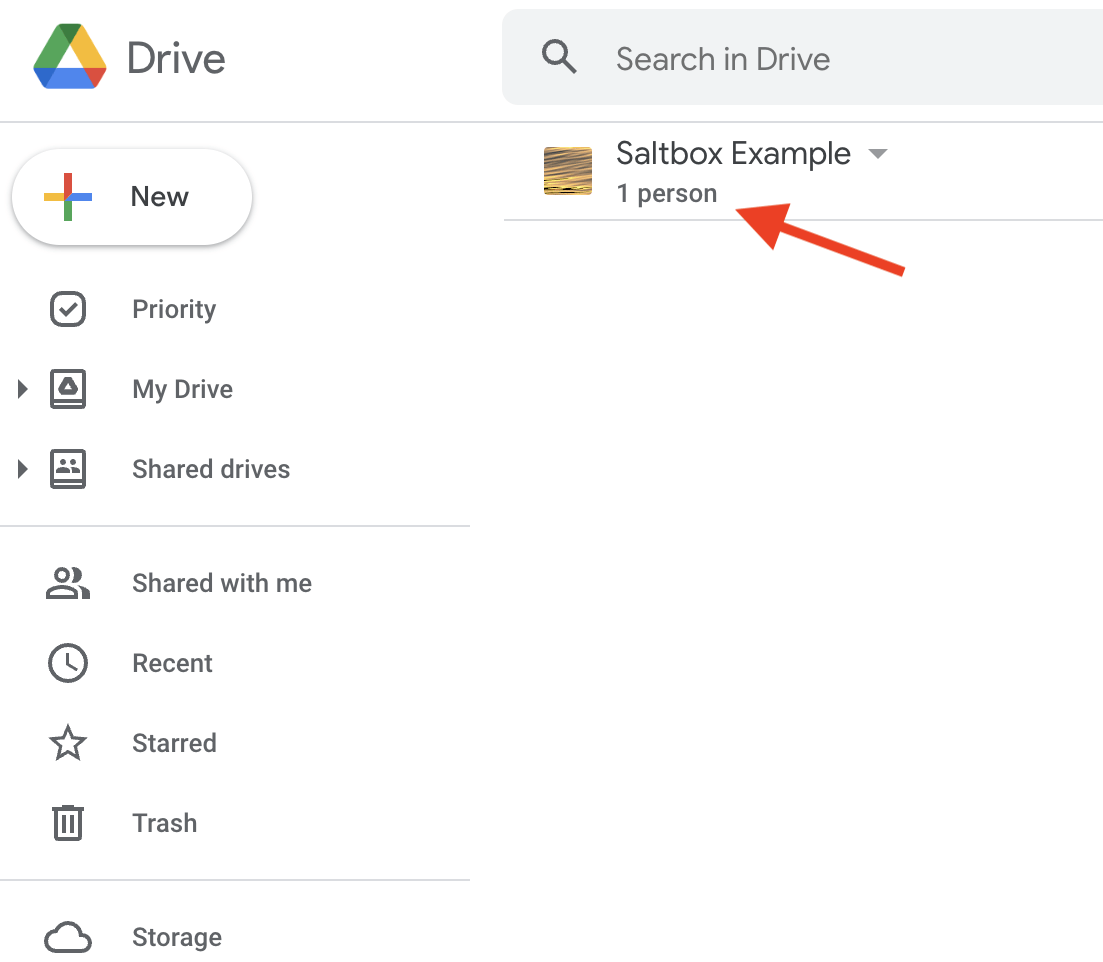Click the Storage cloud icon

68,937
